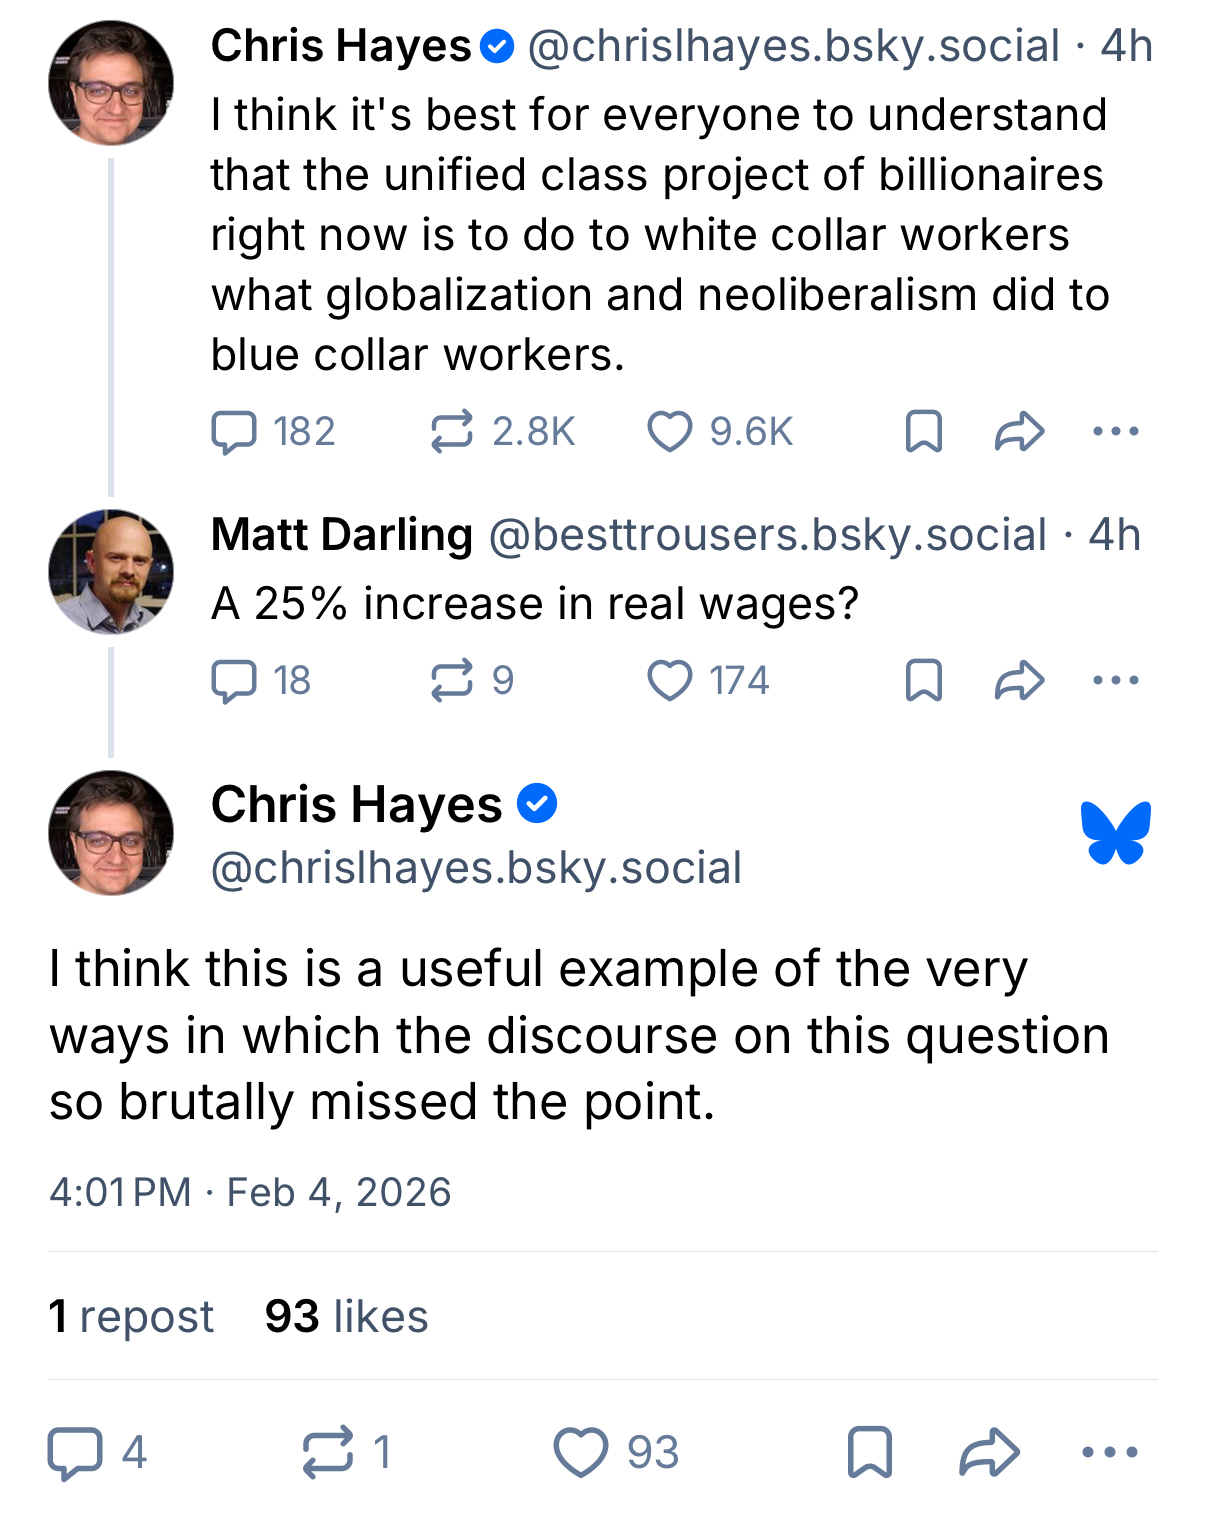The image size is (1206, 1525).
Task: Open more options on top post
Action: point(1116,432)
